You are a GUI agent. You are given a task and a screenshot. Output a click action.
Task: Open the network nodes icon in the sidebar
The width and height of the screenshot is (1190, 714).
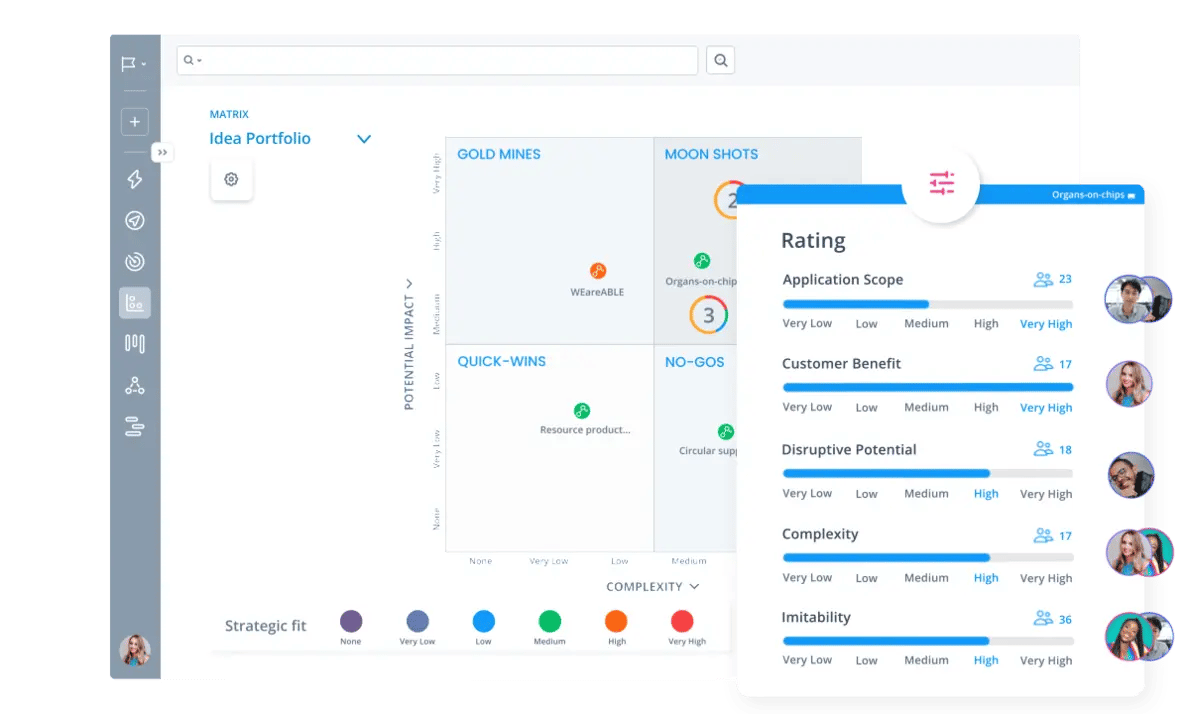134,384
